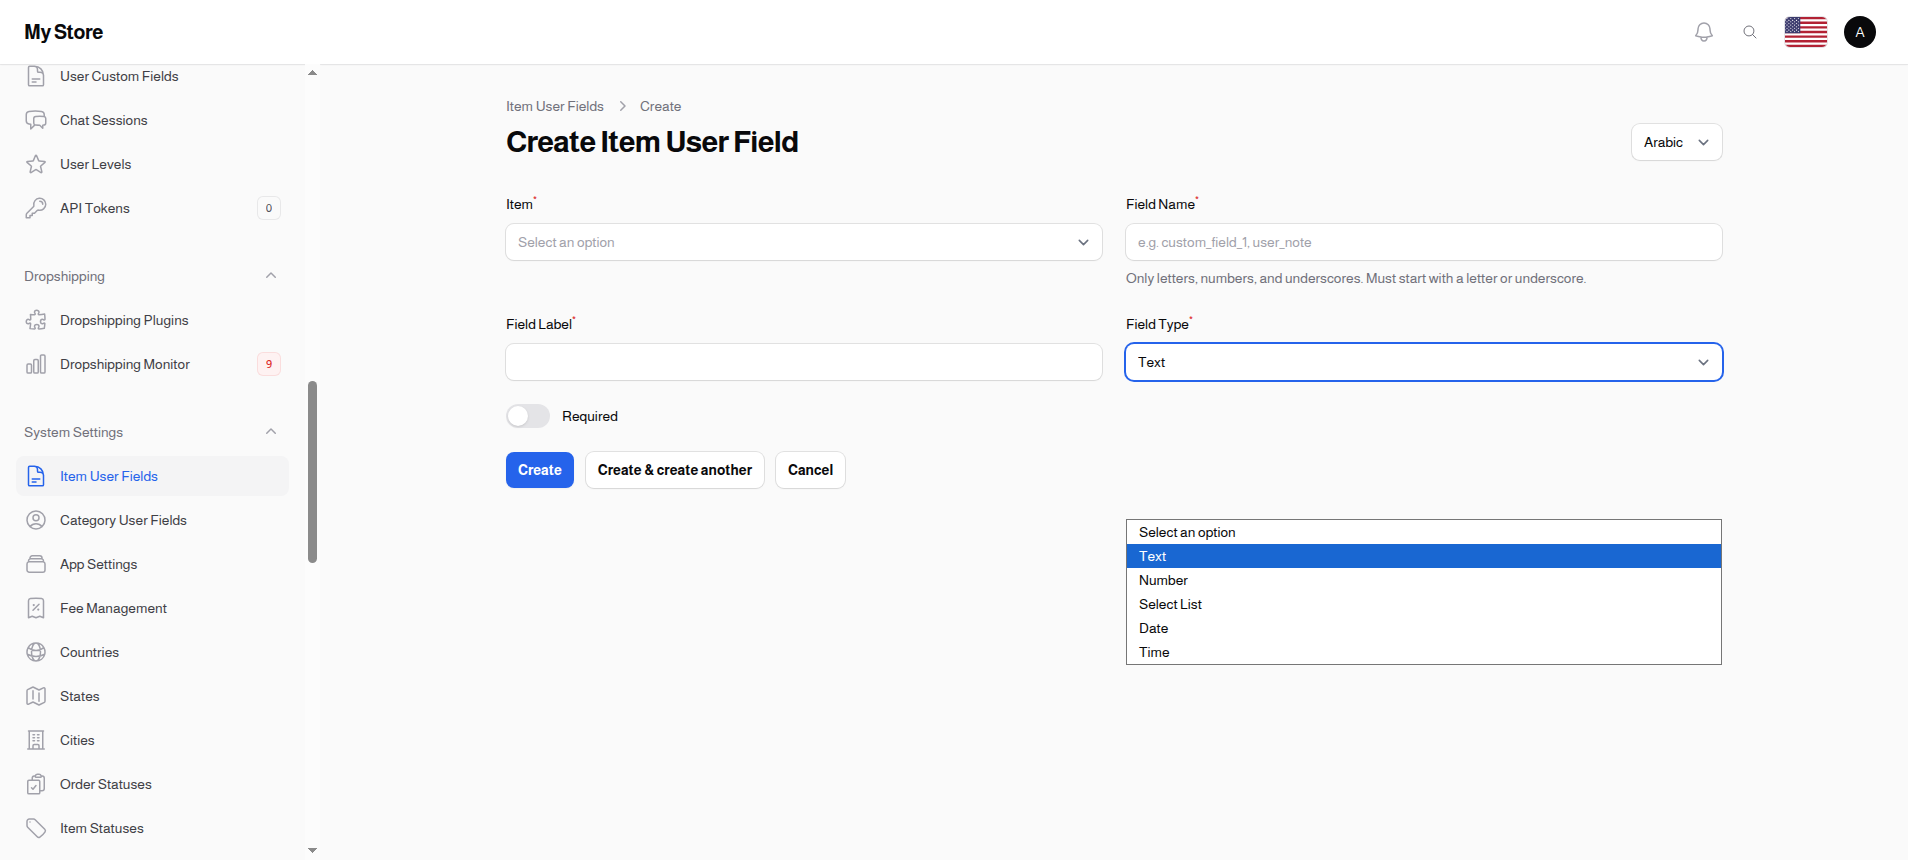
Task: Open the notifications bell
Action: pyautogui.click(x=1704, y=32)
